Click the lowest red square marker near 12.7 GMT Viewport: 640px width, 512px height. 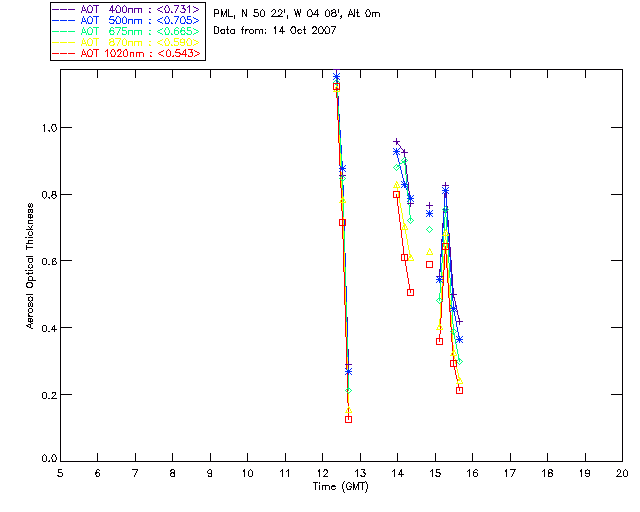[349, 419]
